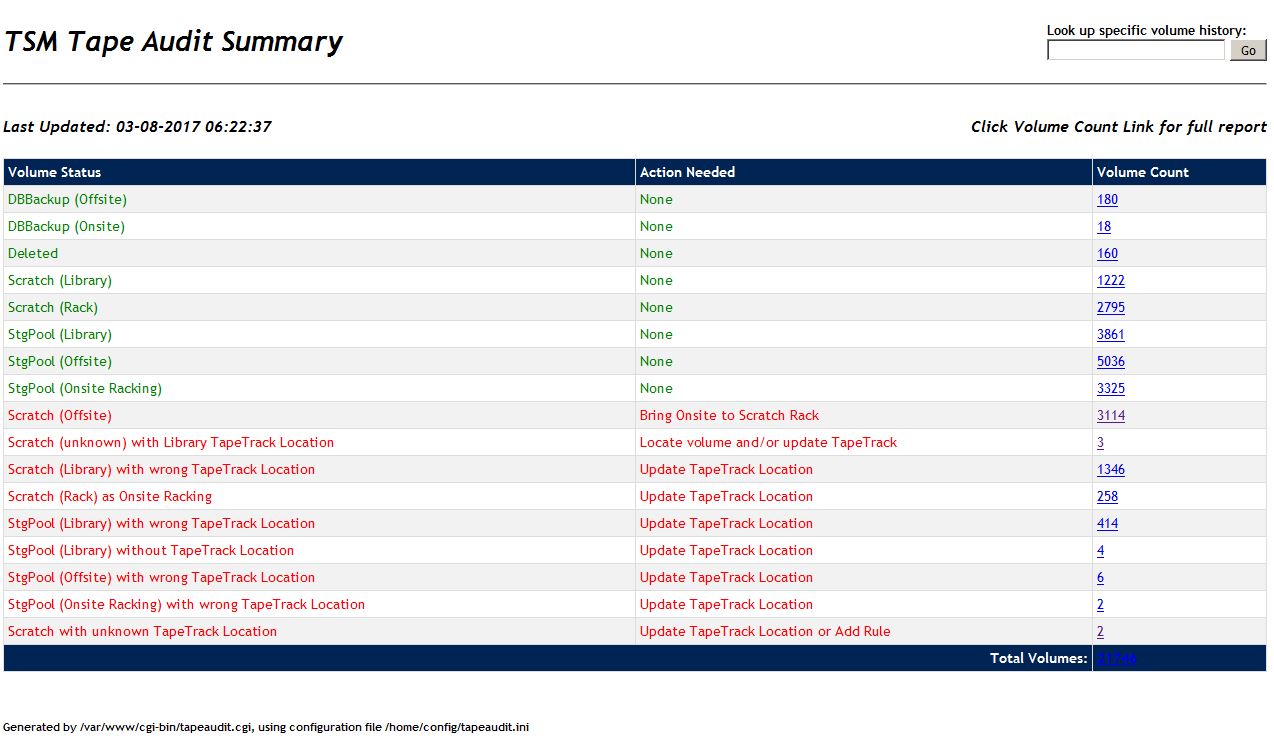Click 'Look up specific volume history:' label
Viewport: 1274px width, 740px height.
pyautogui.click(x=1146, y=30)
